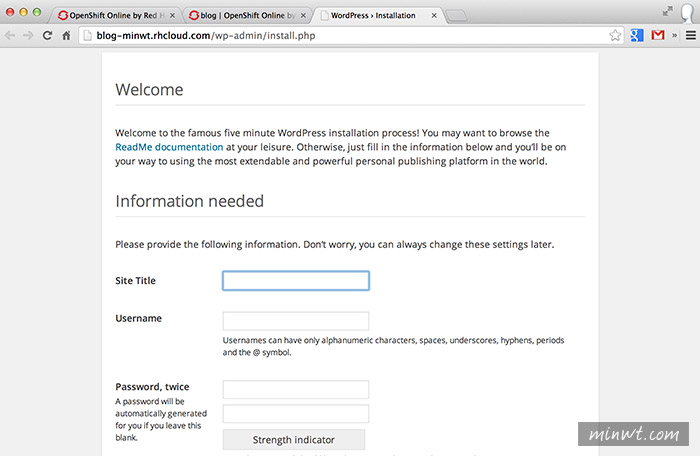Image resolution: width=700 pixels, height=456 pixels.
Task: Reload the page with refresh icon
Action: click(x=47, y=35)
